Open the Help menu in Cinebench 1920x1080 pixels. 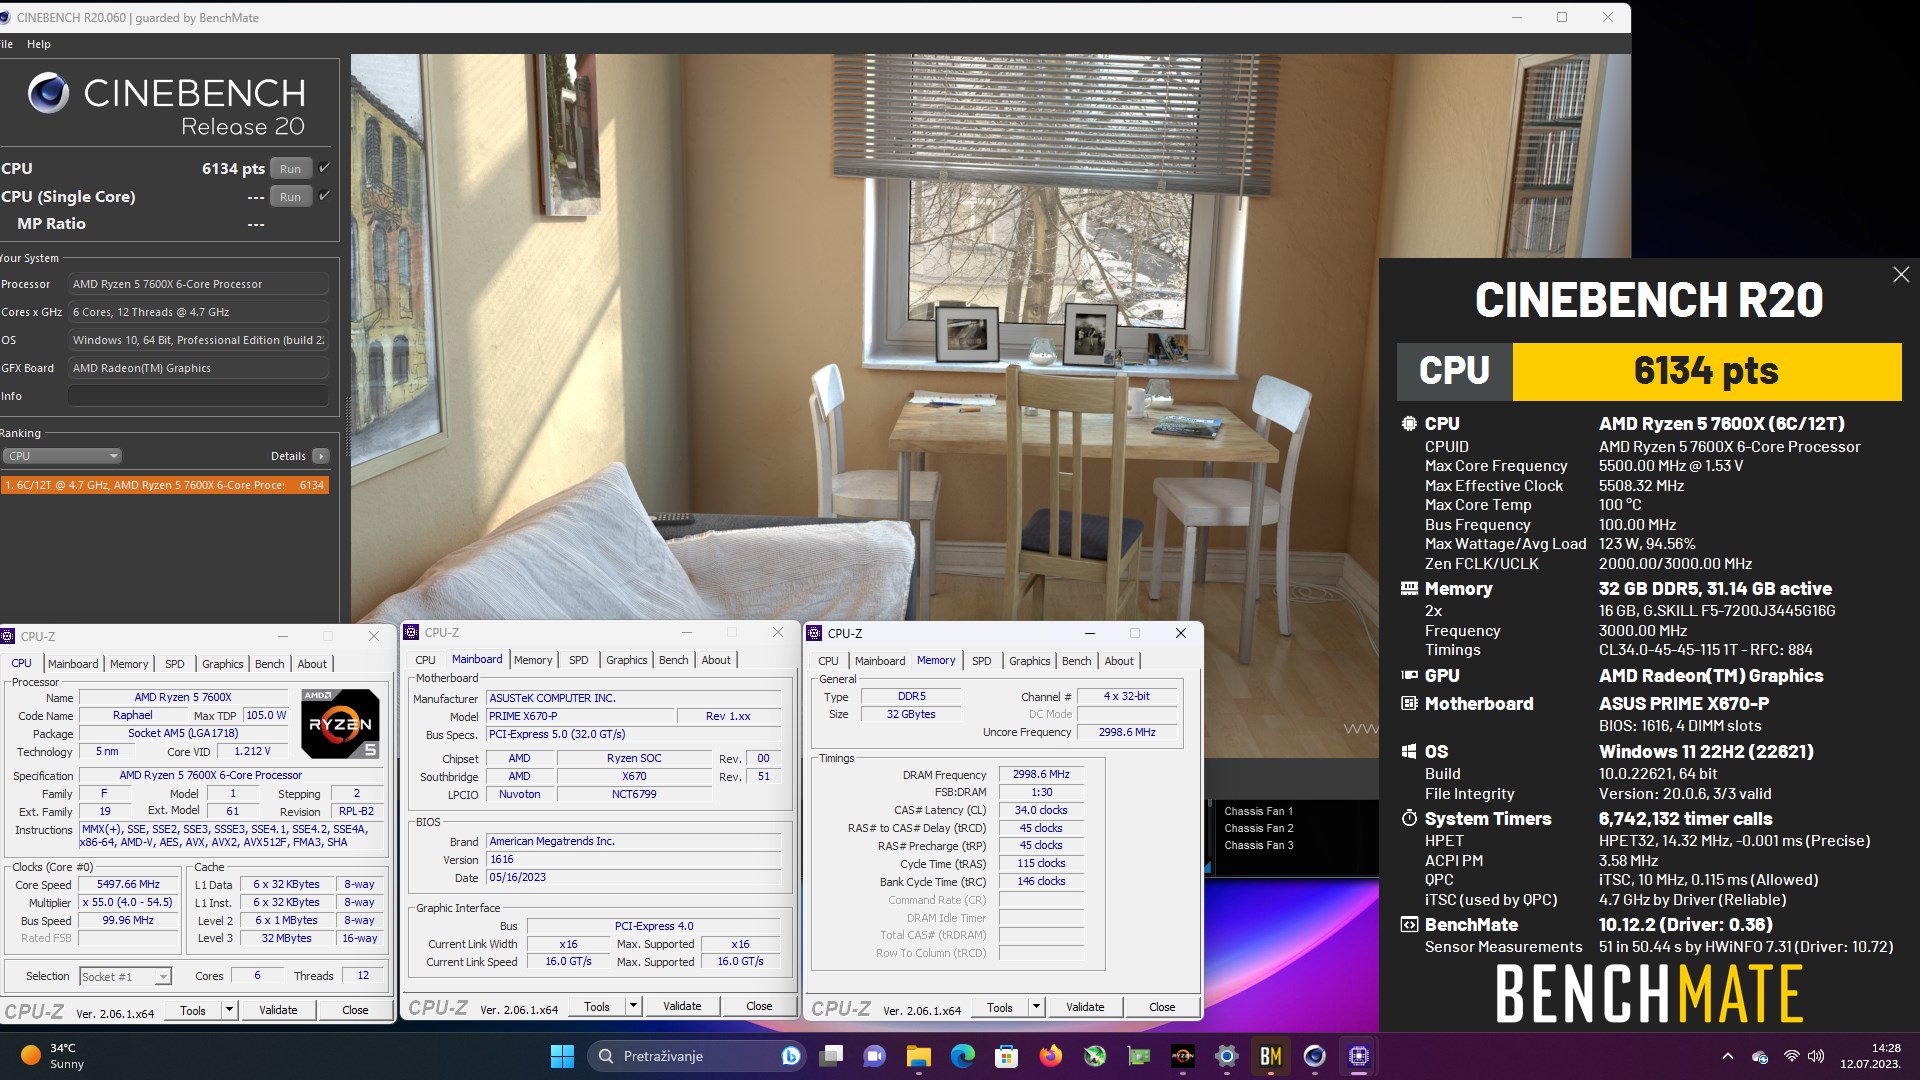(39, 44)
